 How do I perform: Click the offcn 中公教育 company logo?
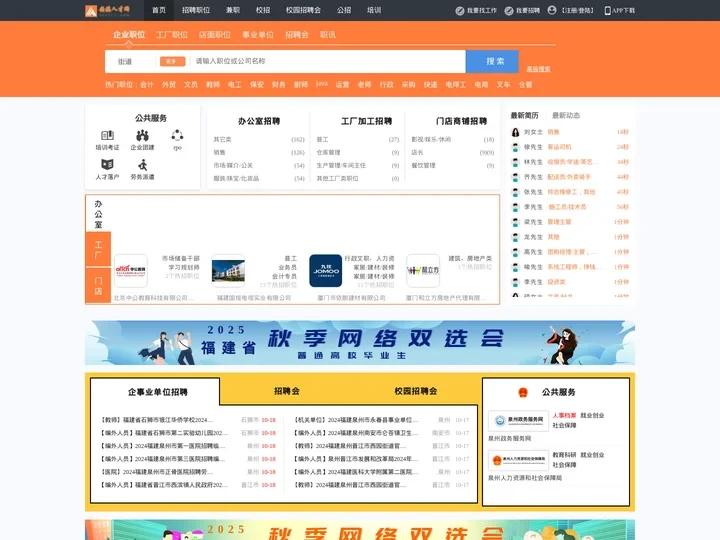[131, 270]
